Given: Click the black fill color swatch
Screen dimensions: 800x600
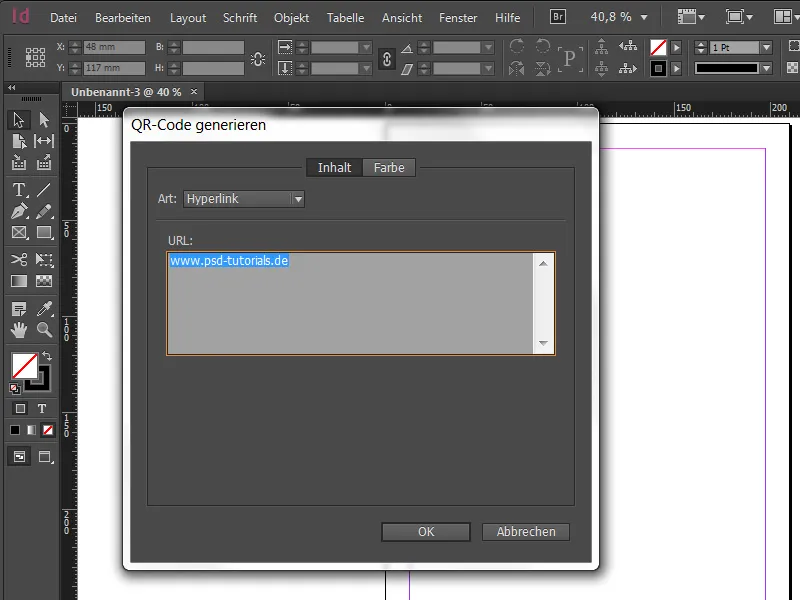Looking at the screenshot, I should (14, 430).
